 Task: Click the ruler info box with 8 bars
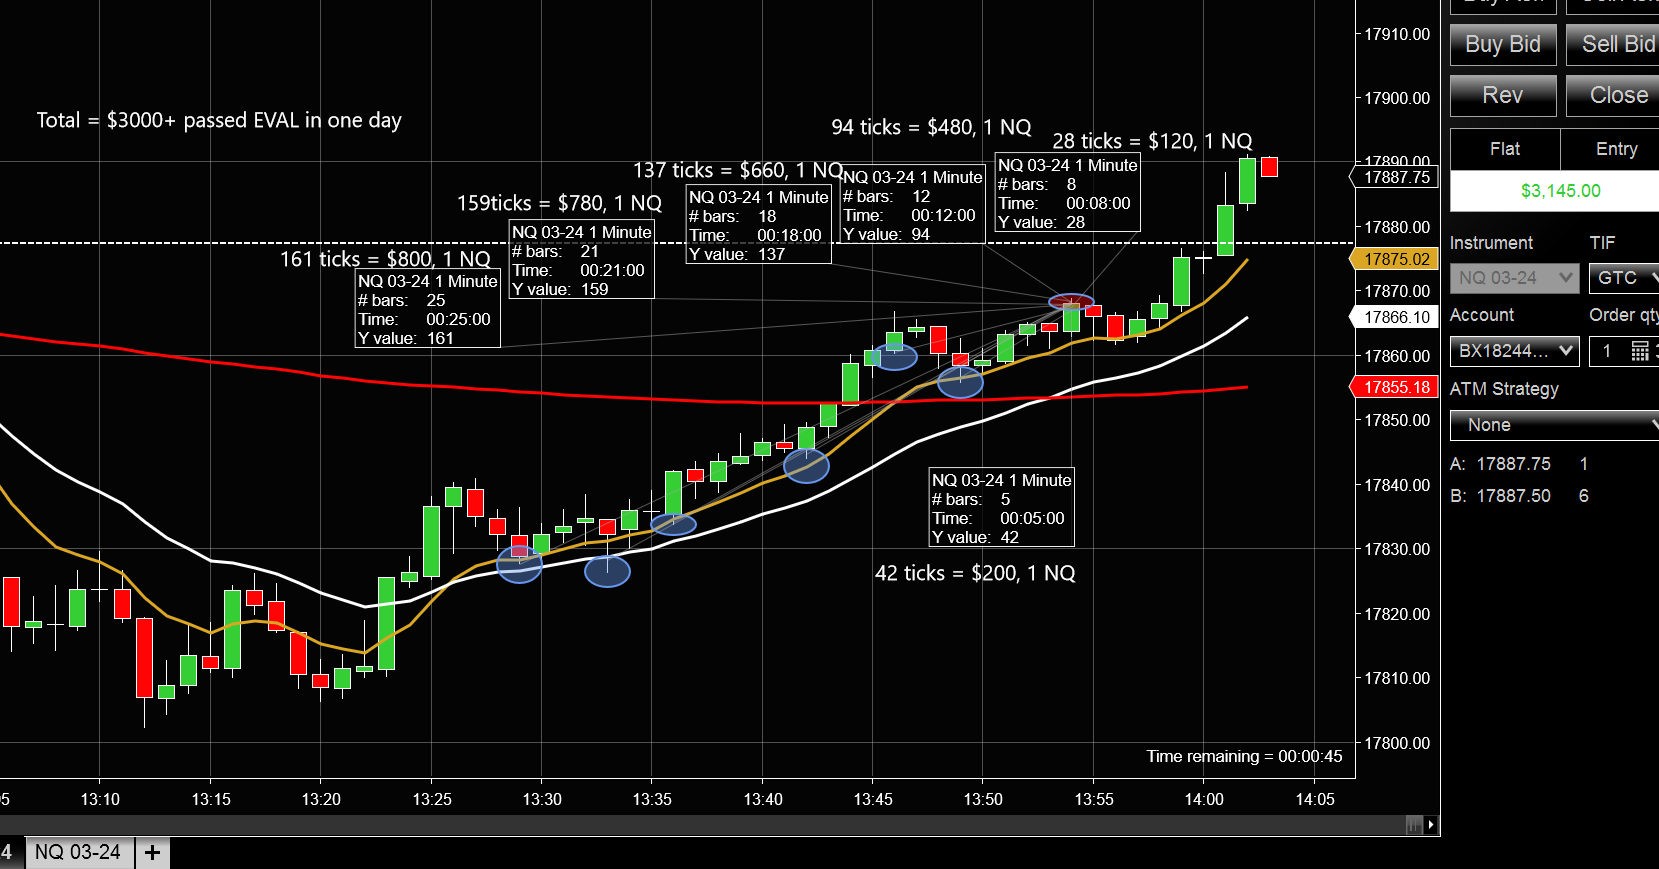tap(1068, 192)
